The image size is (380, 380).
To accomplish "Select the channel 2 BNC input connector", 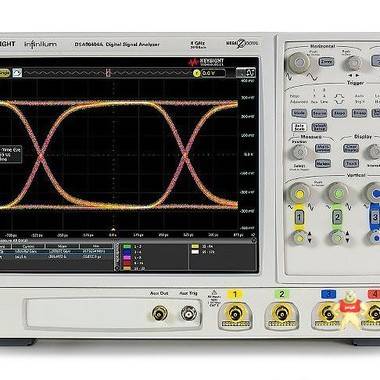I will pyautogui.click(x=281, y=313).
